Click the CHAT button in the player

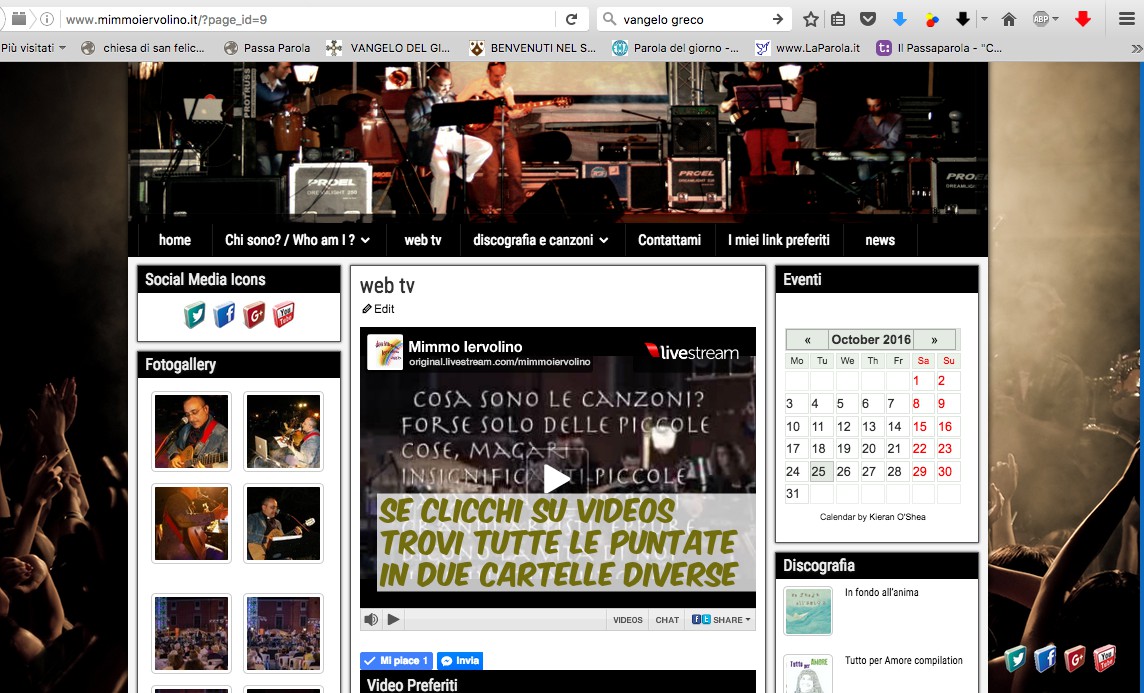(667, 620)
